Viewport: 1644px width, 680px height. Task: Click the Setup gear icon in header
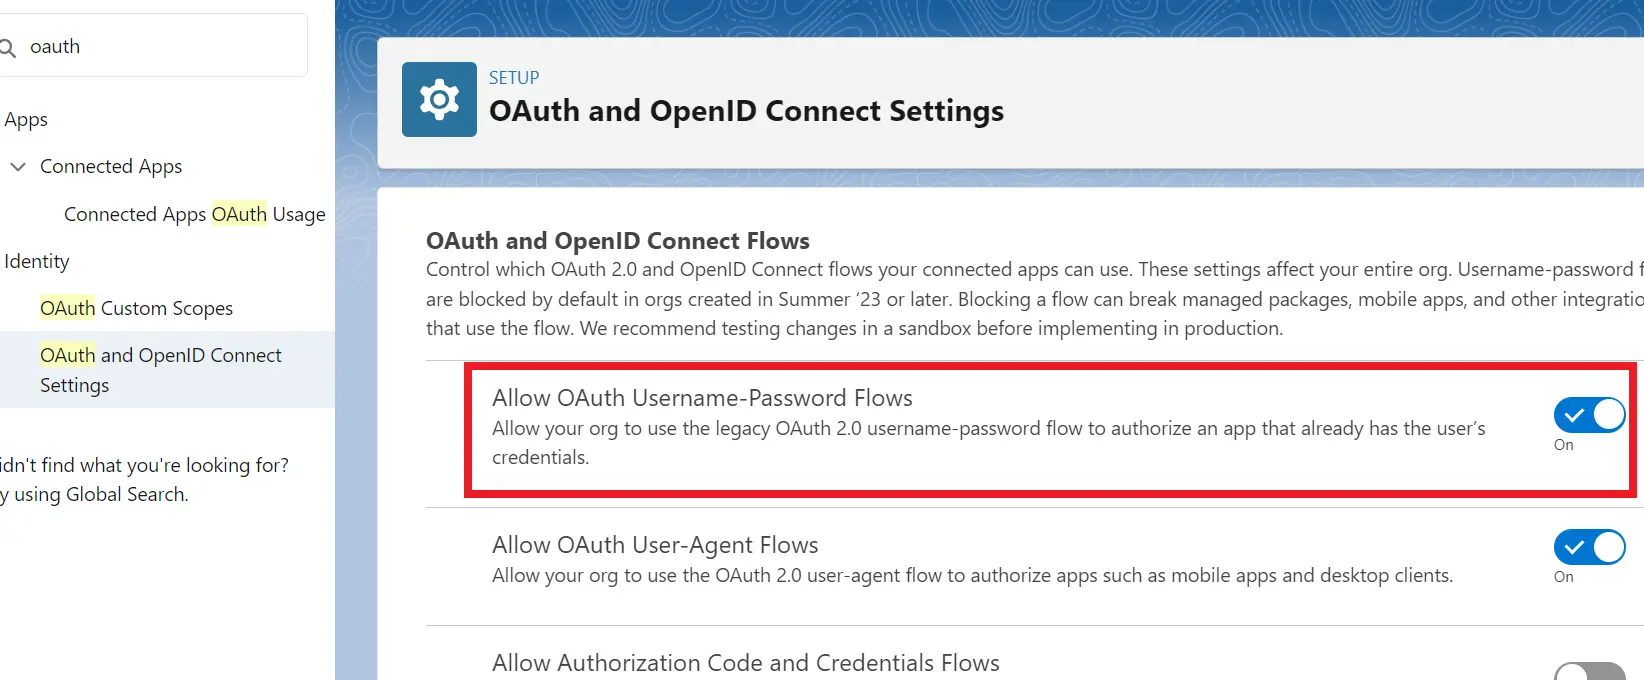click(x=438, y=98)
